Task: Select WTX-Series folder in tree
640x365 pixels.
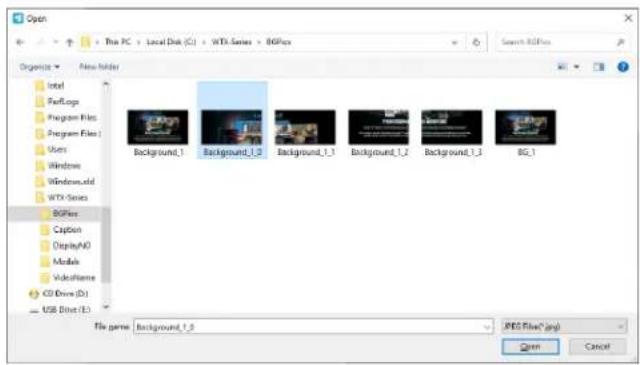Action: pyautogui.click(x=62, y=198)
